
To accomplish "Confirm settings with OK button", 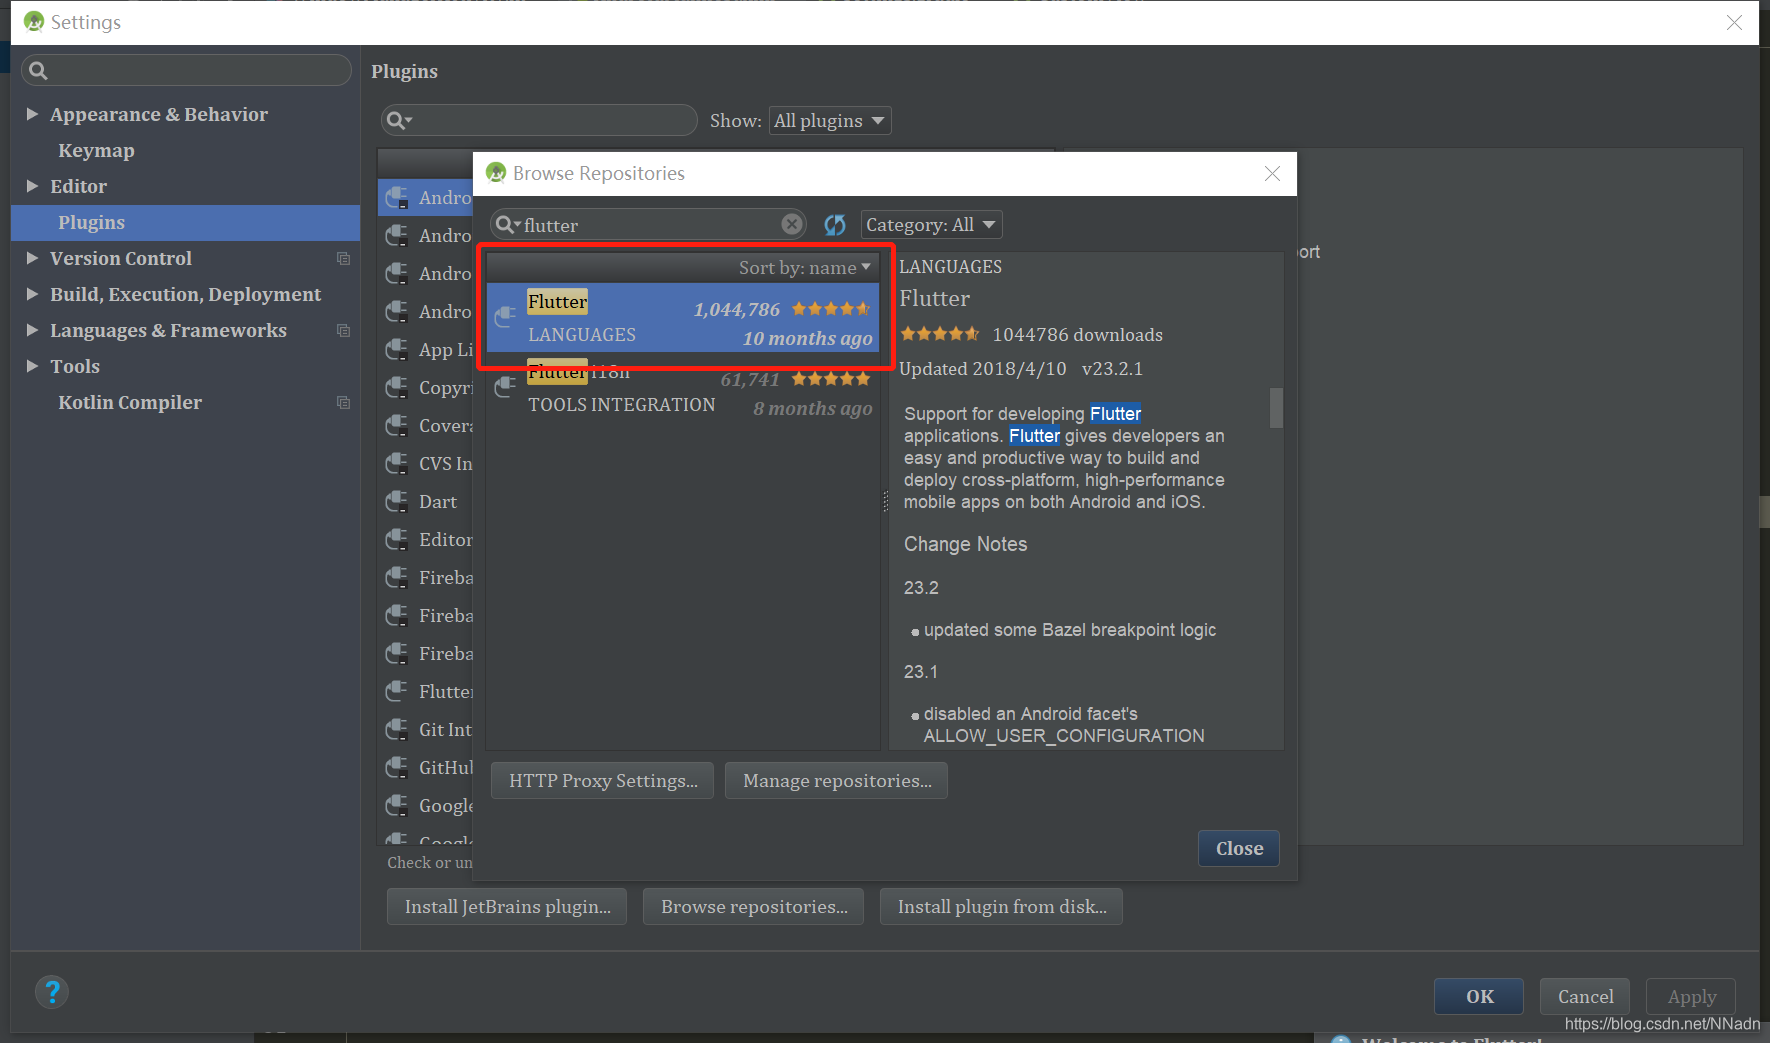I will [x=1479, y=997].
